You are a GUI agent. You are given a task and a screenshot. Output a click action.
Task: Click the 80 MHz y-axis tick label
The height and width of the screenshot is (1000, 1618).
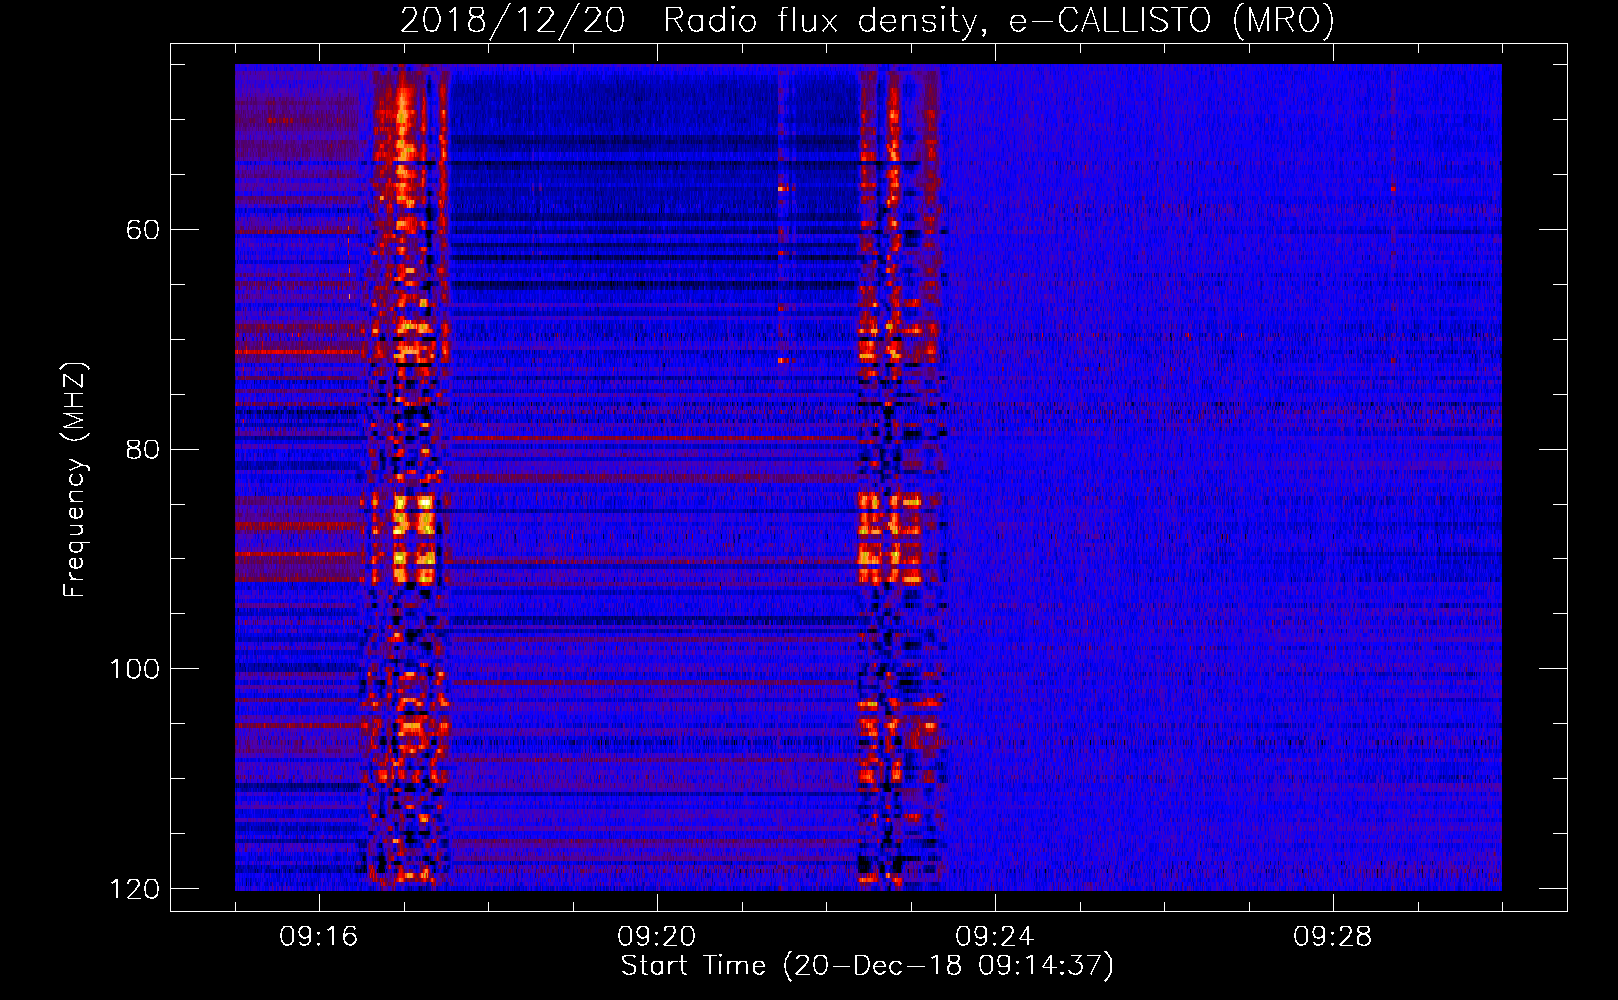[x=142, y=449]
